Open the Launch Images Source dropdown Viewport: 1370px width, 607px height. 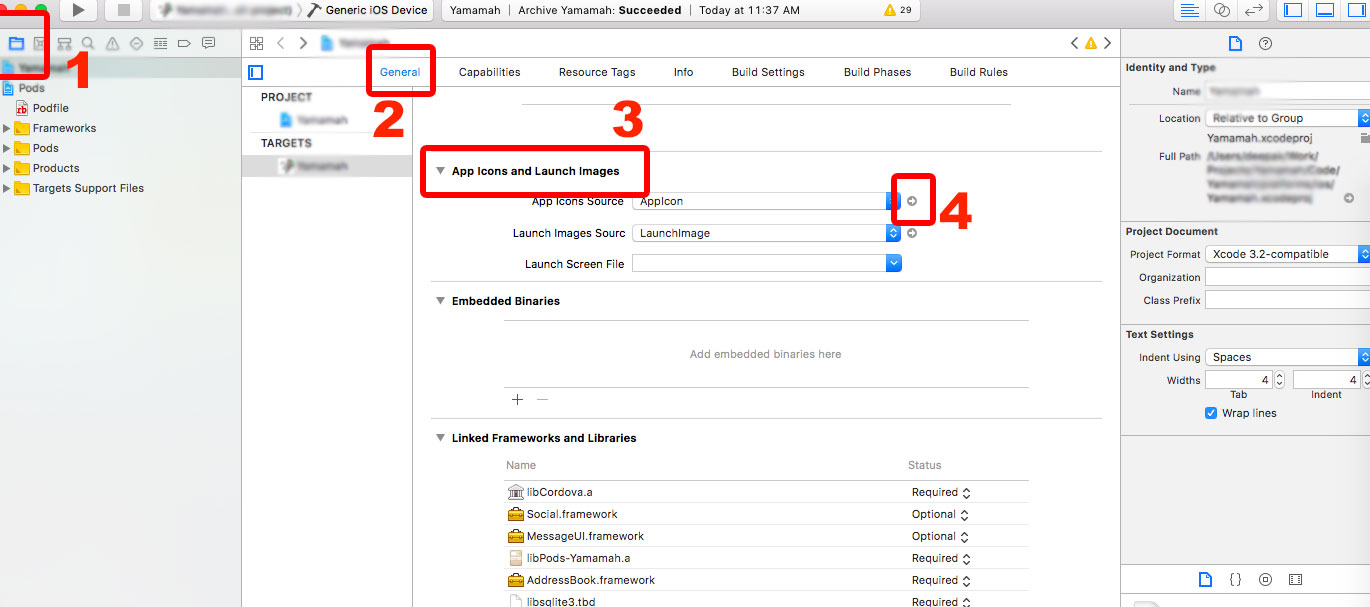(x=767, y=233)
